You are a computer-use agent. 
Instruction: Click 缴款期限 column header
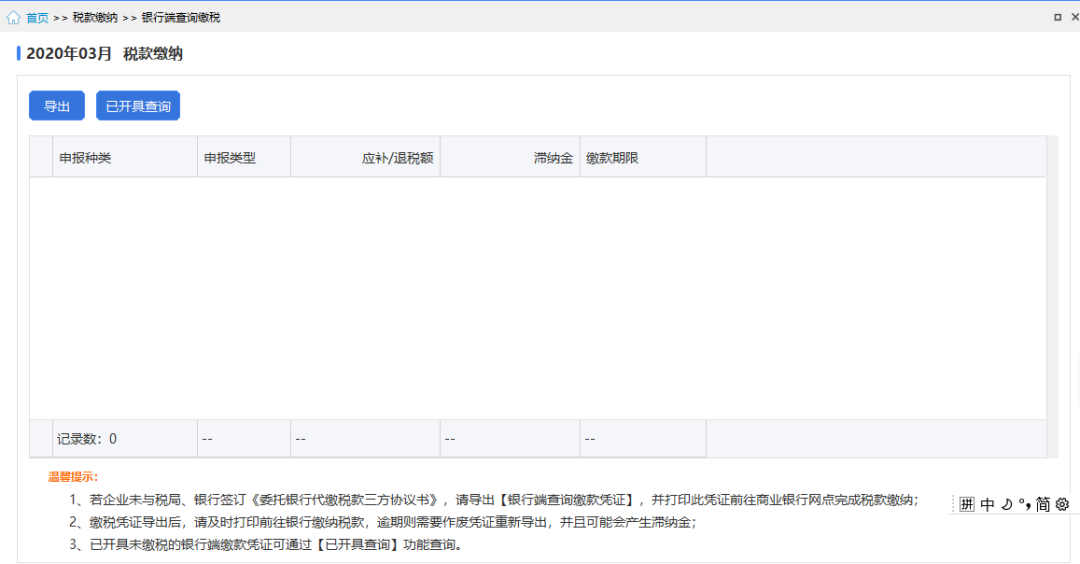pos(643,158)
